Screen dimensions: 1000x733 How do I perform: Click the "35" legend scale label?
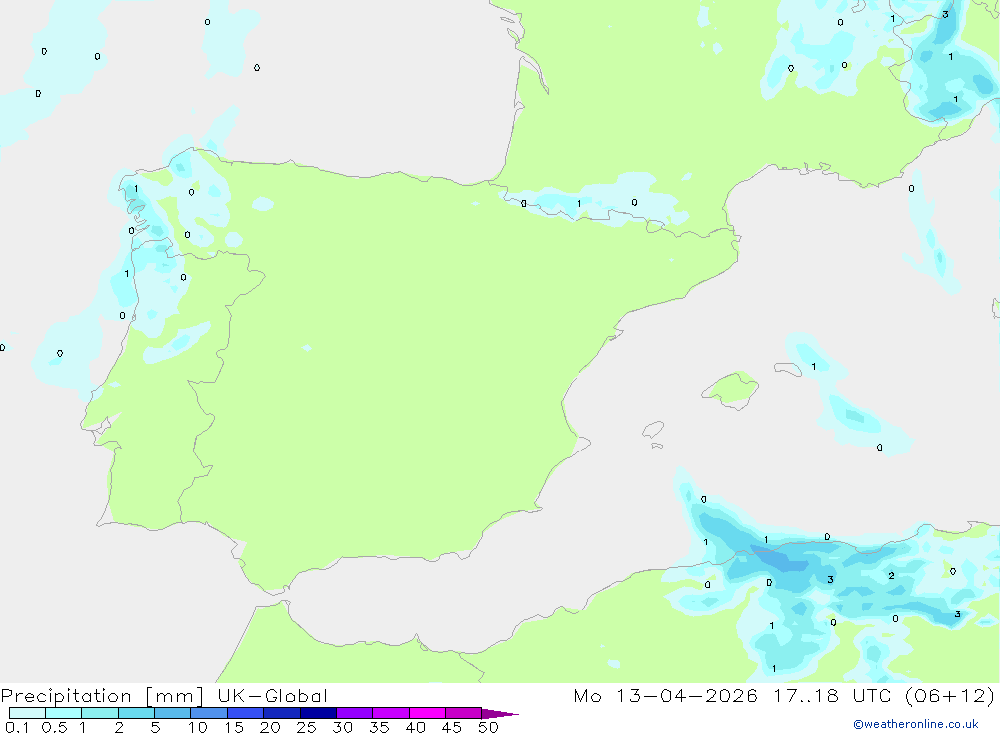(379, 727)
